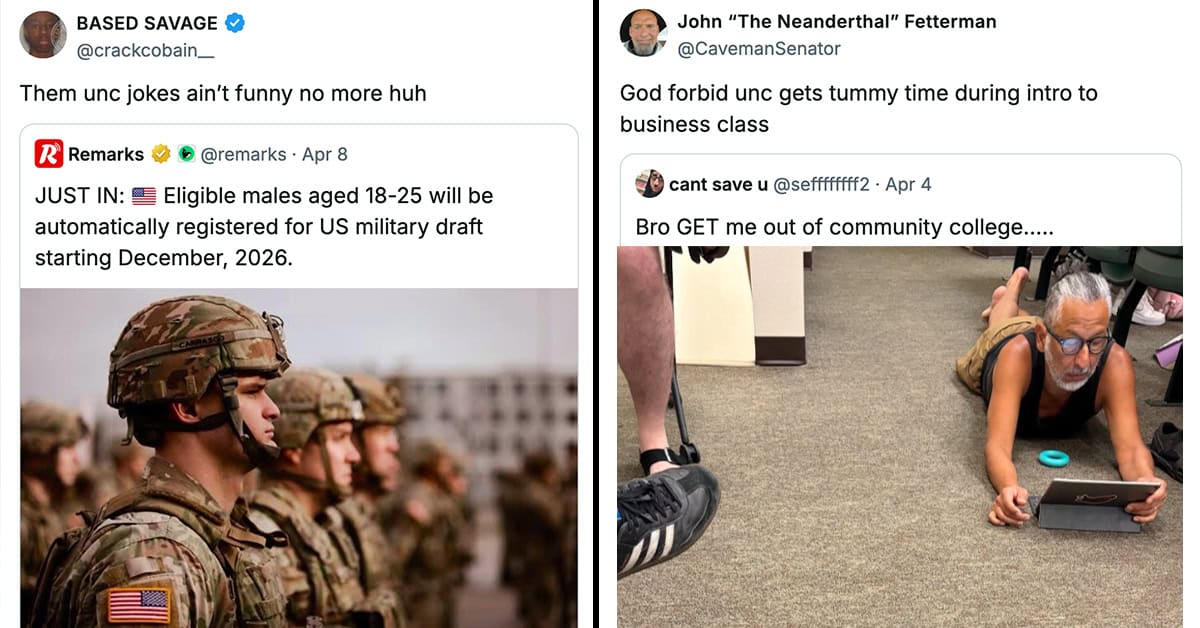The image size is (1200, 628).
Task: Go to the @crackcobain__ handle
Action: point(145,51)
